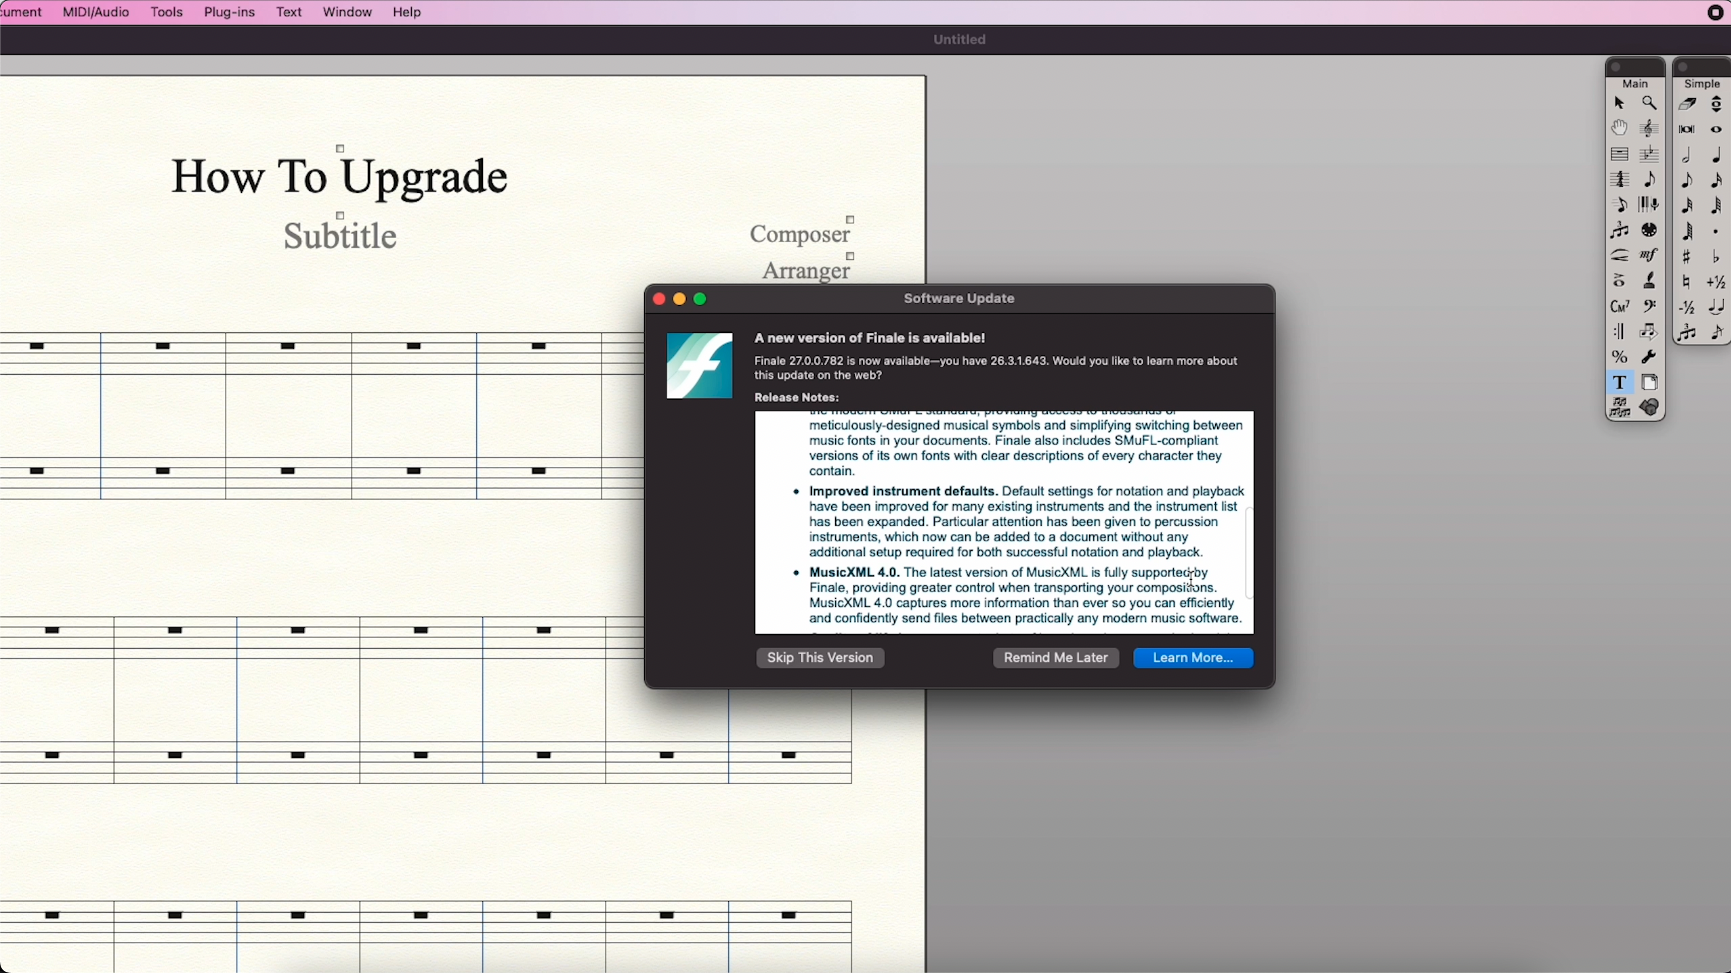Select the 'Subtitle' text block
Screen dimensions: 1731x973
click(x=340, y=237)
